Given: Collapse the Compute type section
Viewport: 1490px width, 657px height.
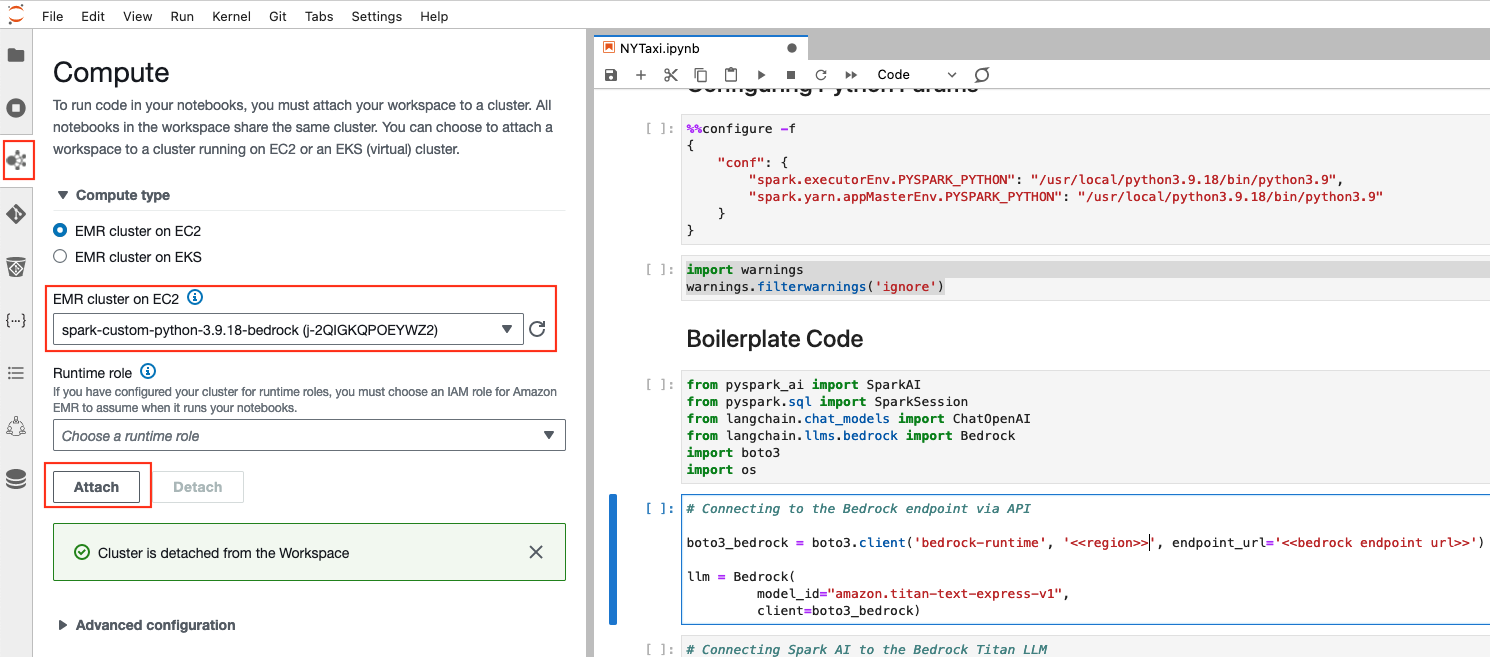Looking at the screenshot, I should tap(64, 195).
